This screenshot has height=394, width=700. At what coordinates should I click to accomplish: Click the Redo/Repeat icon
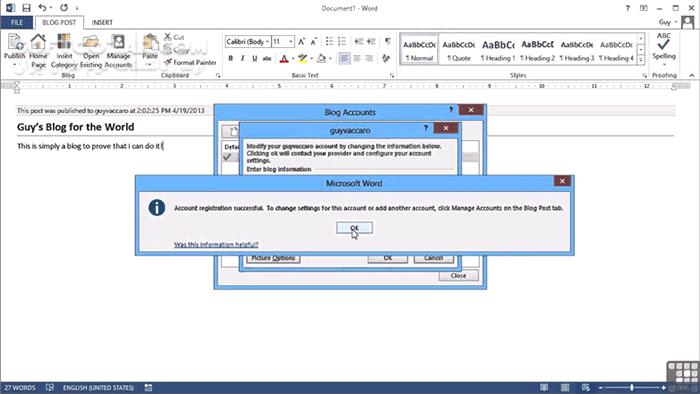64,8
